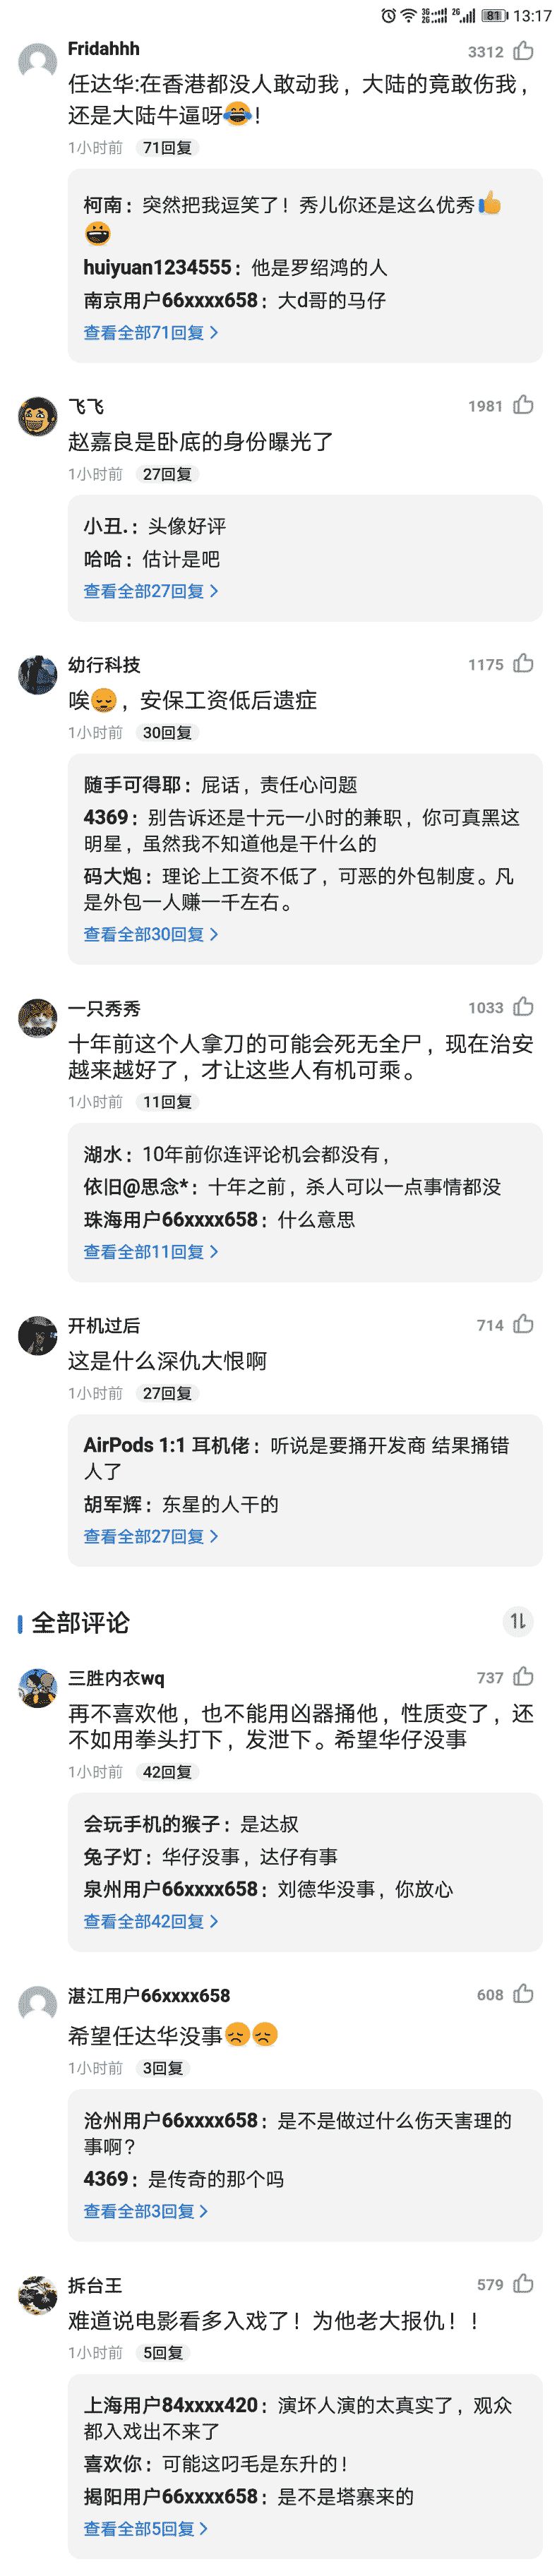Tap the battery indicator in status bar
The width and height of the screenshot is (557, 2576).
point(493,16)
